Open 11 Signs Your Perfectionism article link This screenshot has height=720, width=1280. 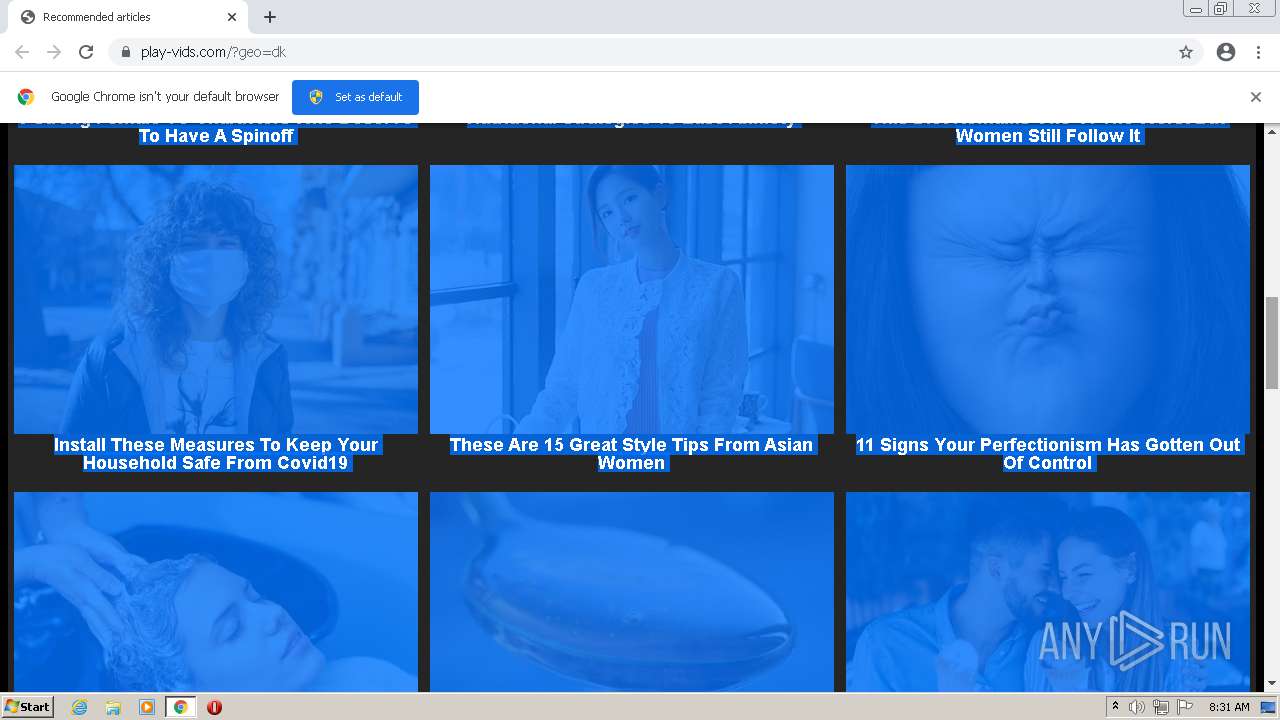1048,454
